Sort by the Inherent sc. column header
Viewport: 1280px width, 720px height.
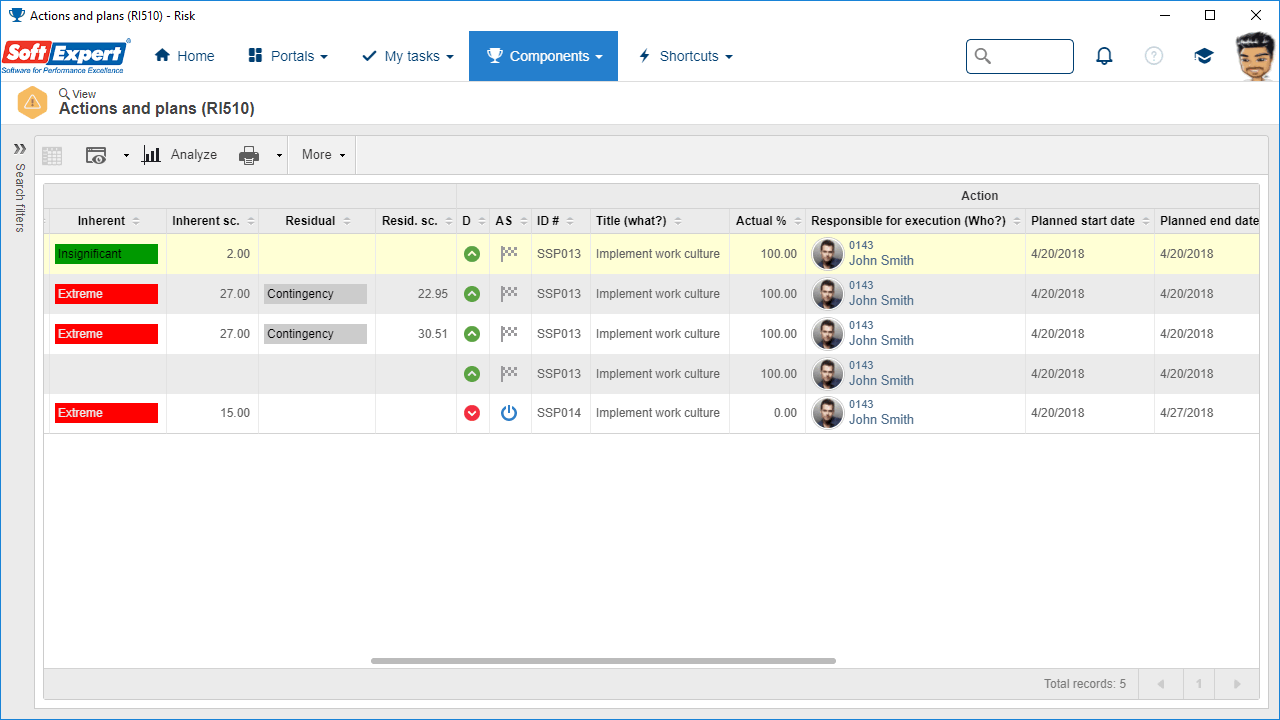[206, 221]
